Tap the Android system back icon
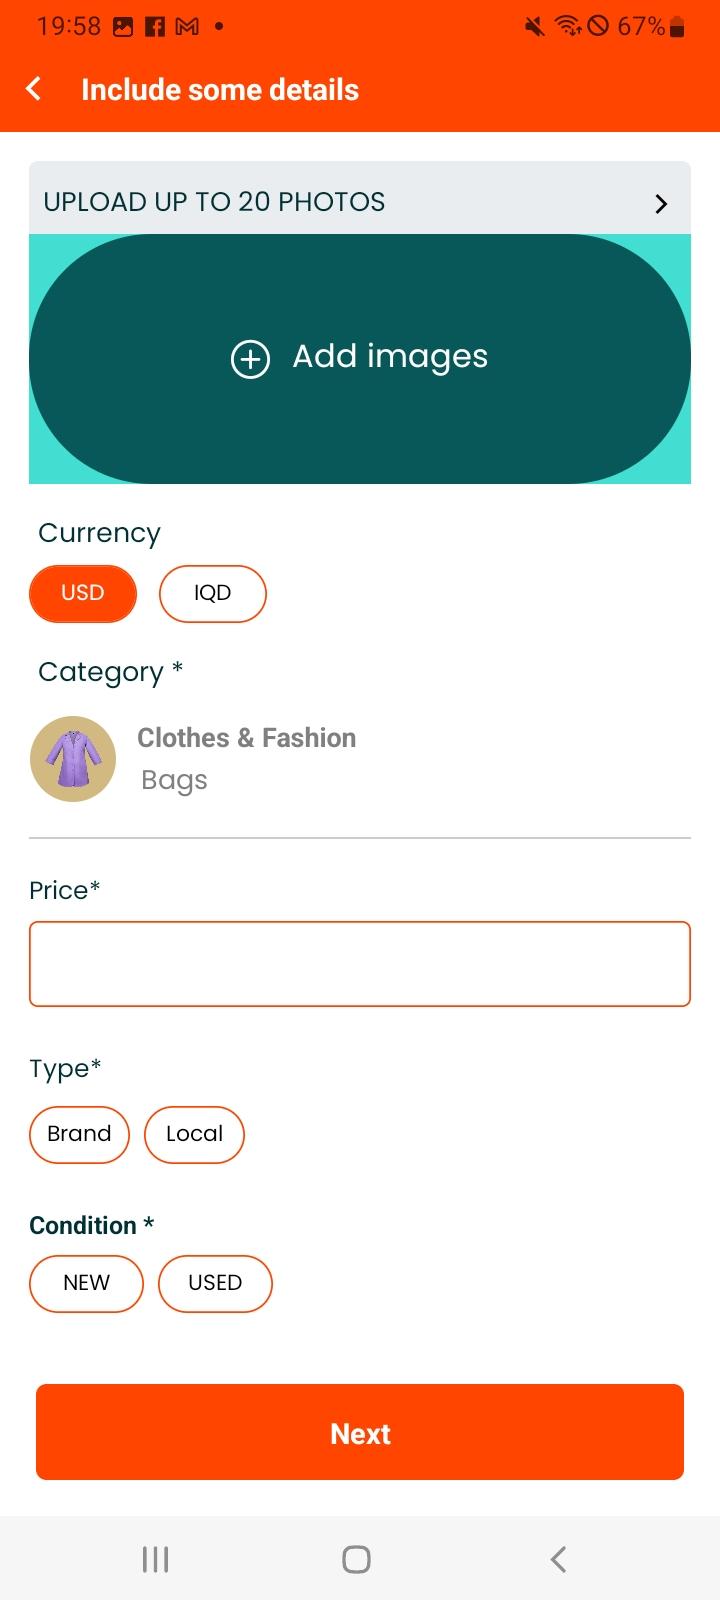Viewport: 720px width, 1600px height. (x=559, y=1559)
